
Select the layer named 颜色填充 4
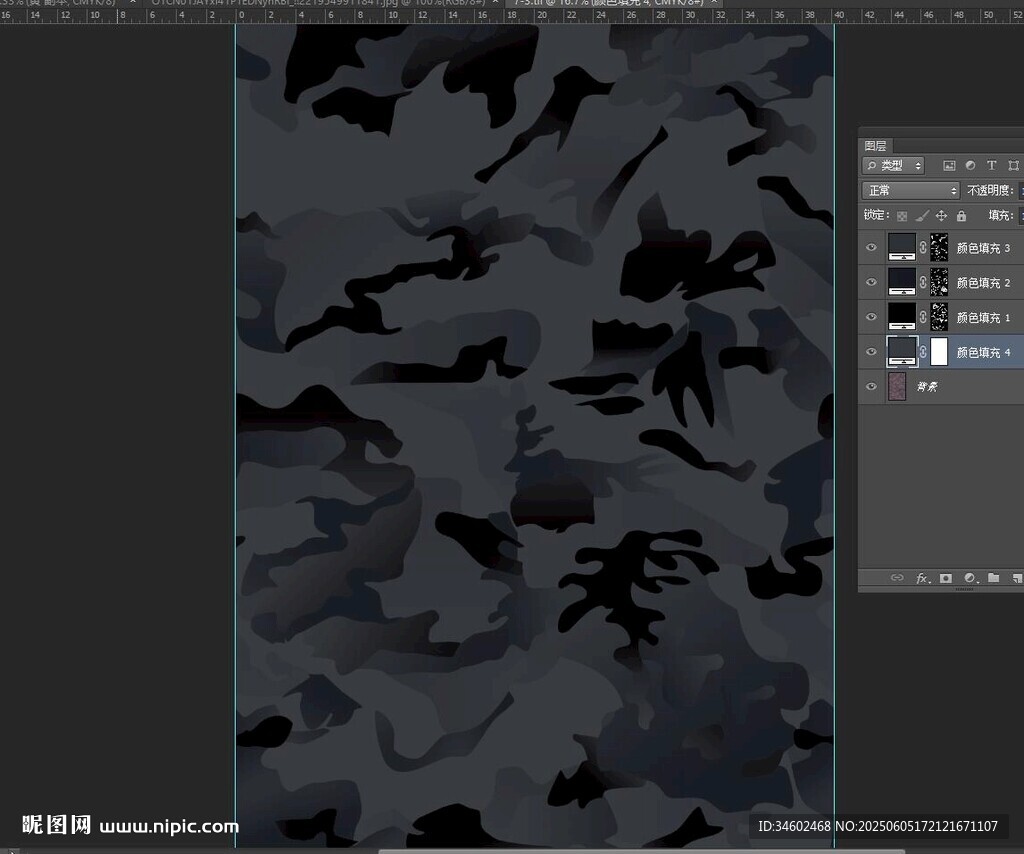click(x=983, y=352)
